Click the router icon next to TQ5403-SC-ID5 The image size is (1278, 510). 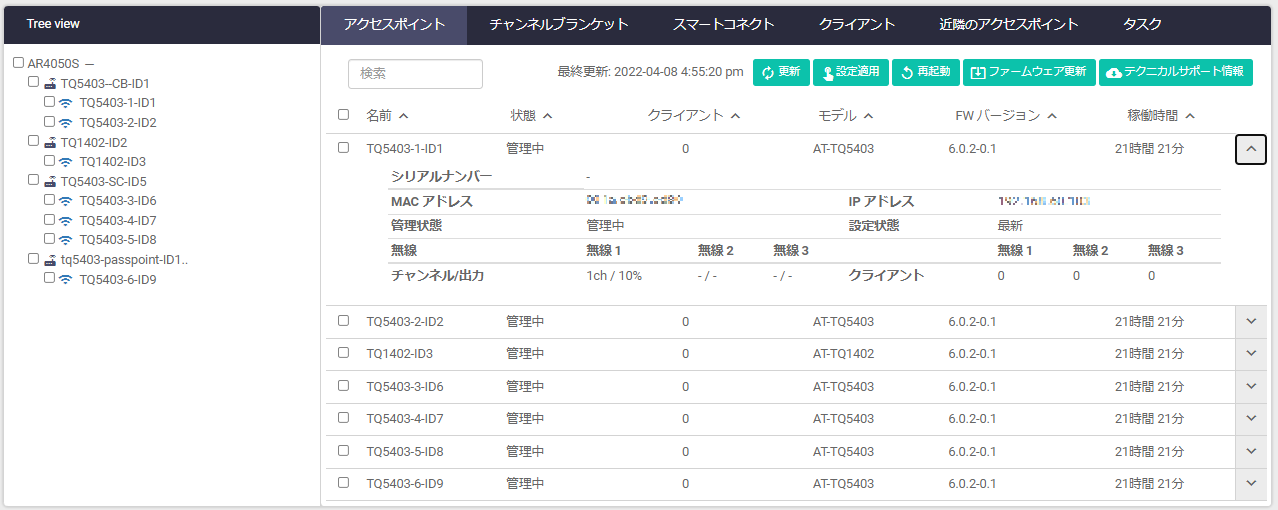tap(49, 182)
